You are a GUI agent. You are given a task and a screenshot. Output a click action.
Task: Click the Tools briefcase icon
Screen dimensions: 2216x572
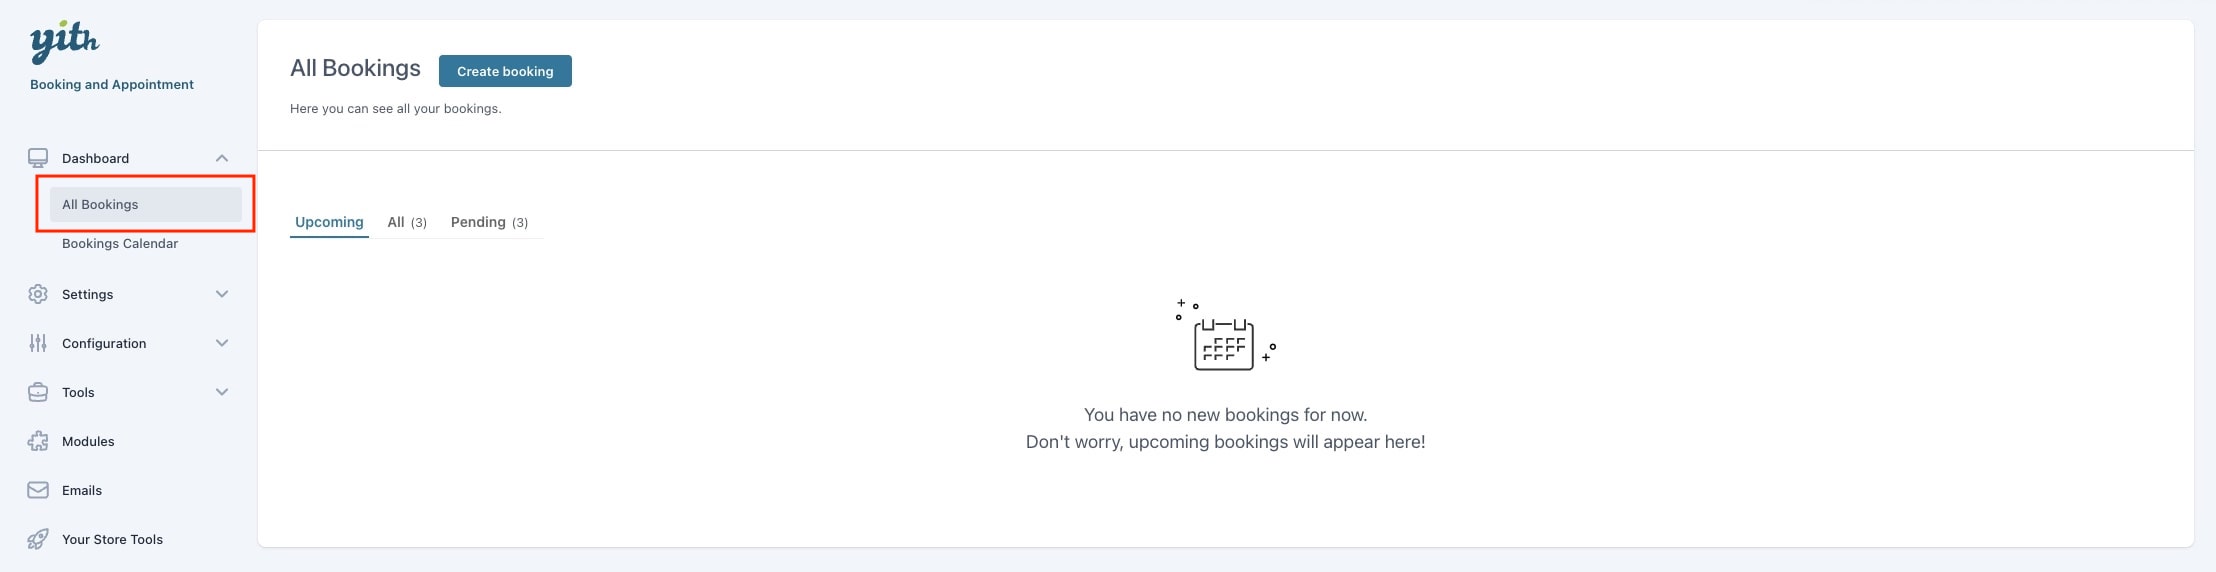click(x=38, y=392)
